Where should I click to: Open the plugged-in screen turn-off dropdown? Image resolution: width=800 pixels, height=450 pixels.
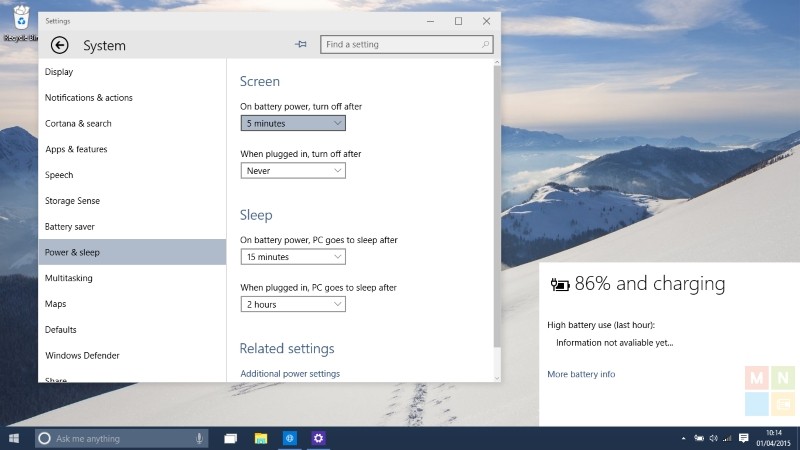293,171
